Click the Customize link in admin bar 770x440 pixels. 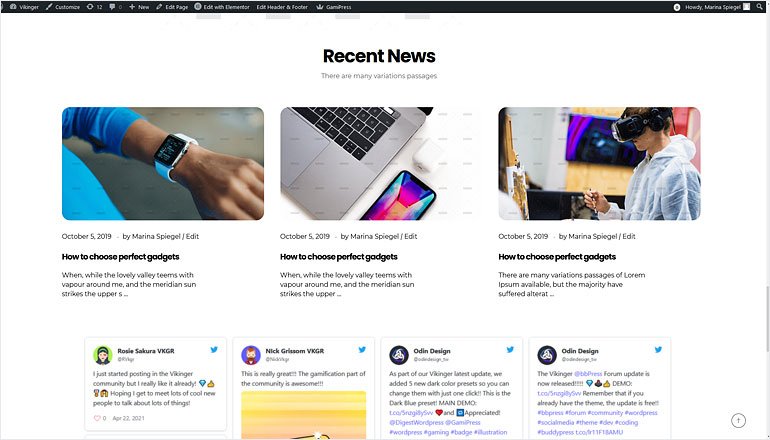62,7
